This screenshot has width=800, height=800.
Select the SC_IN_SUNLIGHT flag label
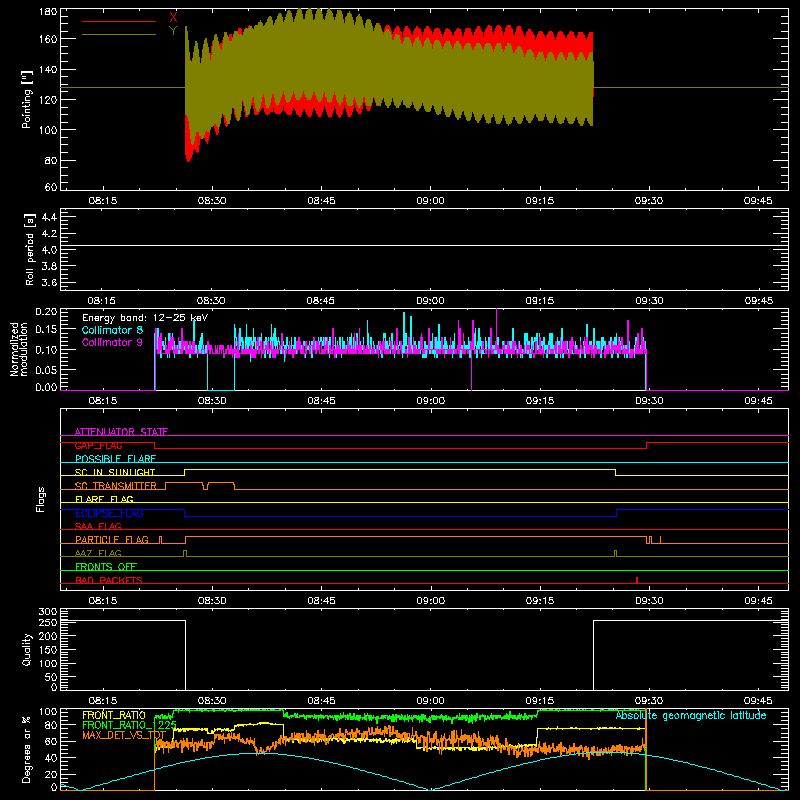pyautogui.click(x=115, y=472)
